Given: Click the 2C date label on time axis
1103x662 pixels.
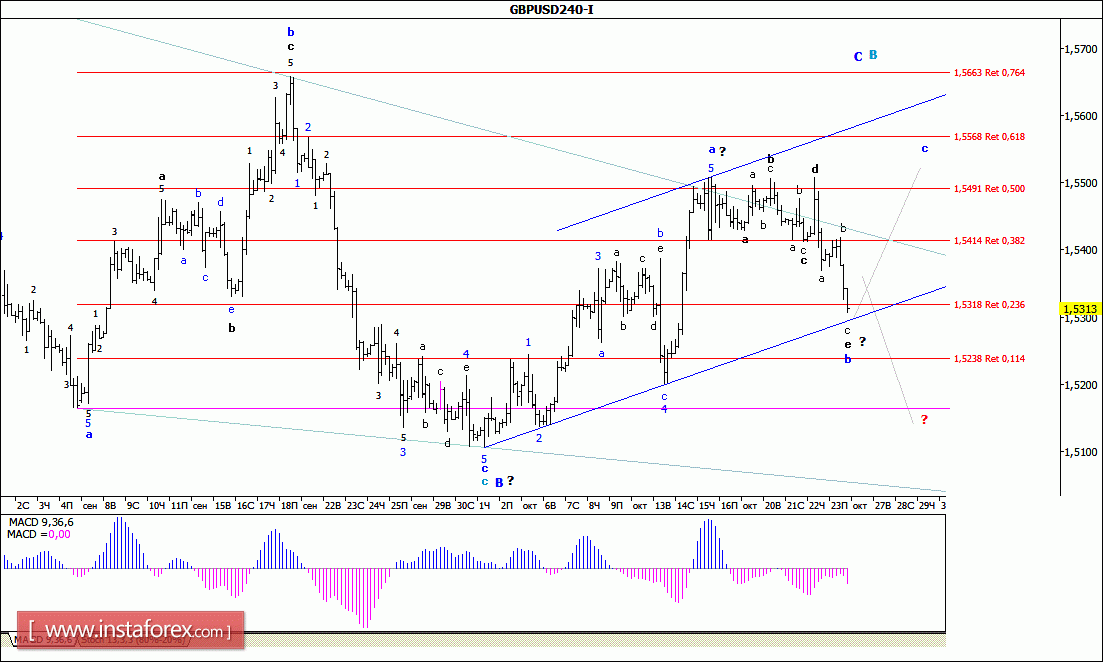Looking at the screenshot, I should coord(23,506).
